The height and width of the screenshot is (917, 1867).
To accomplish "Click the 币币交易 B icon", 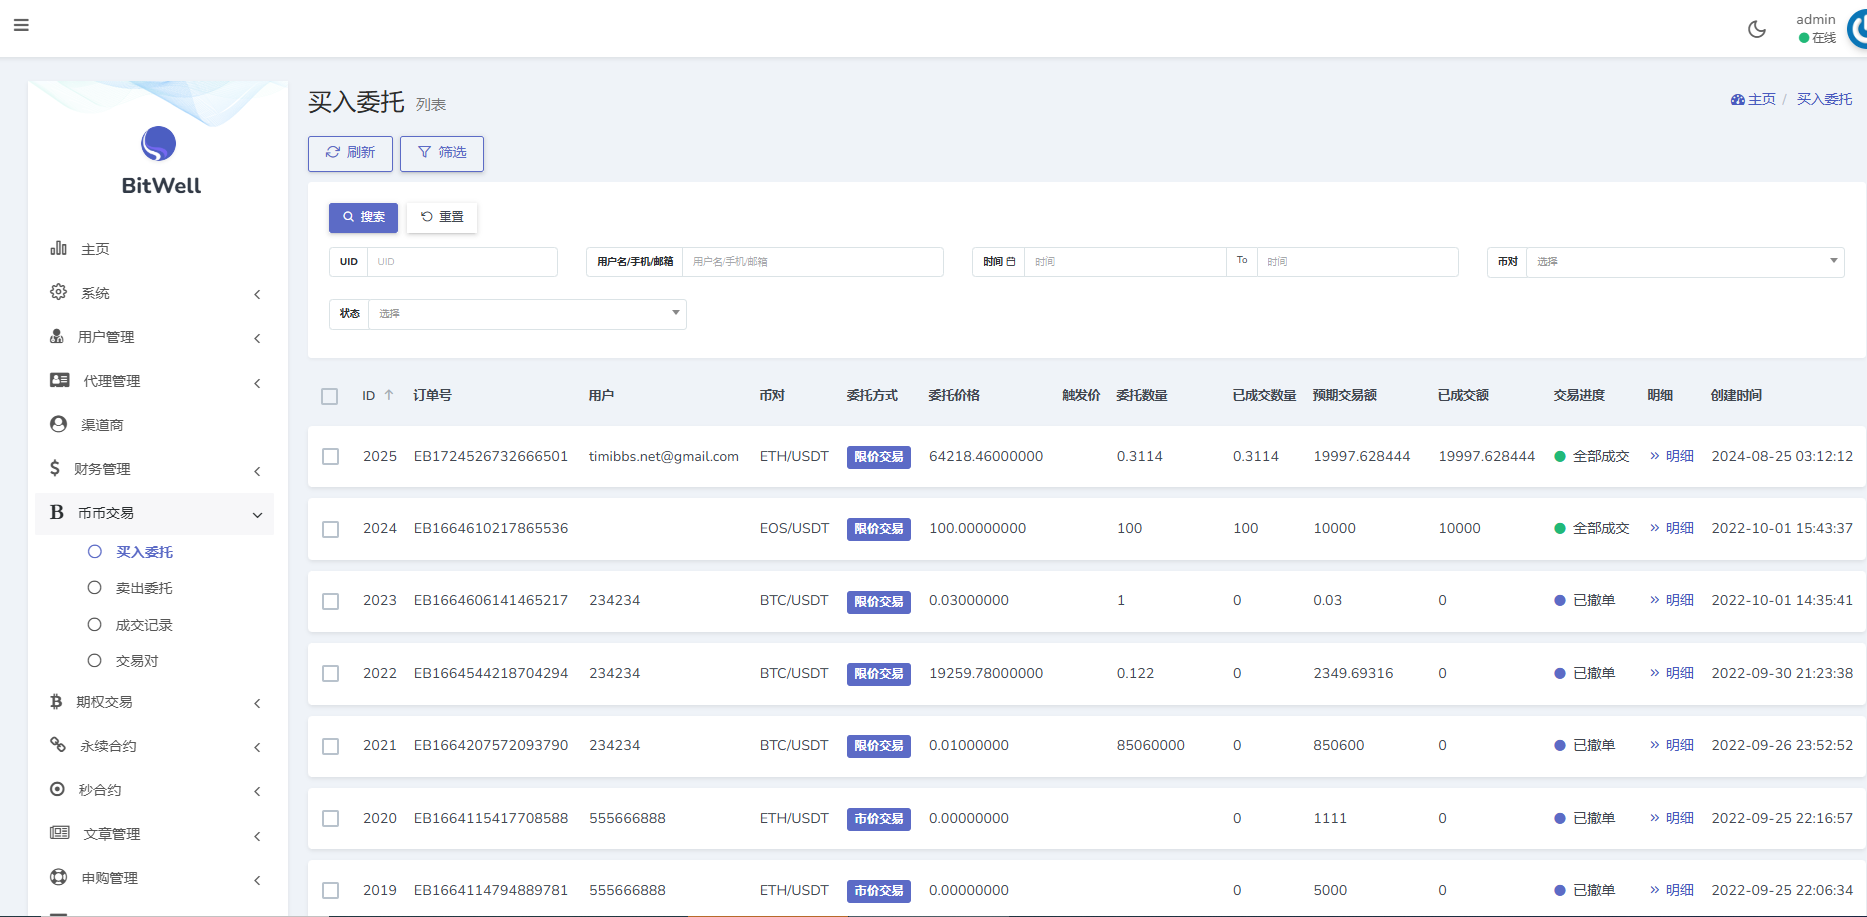I will 57,512.
